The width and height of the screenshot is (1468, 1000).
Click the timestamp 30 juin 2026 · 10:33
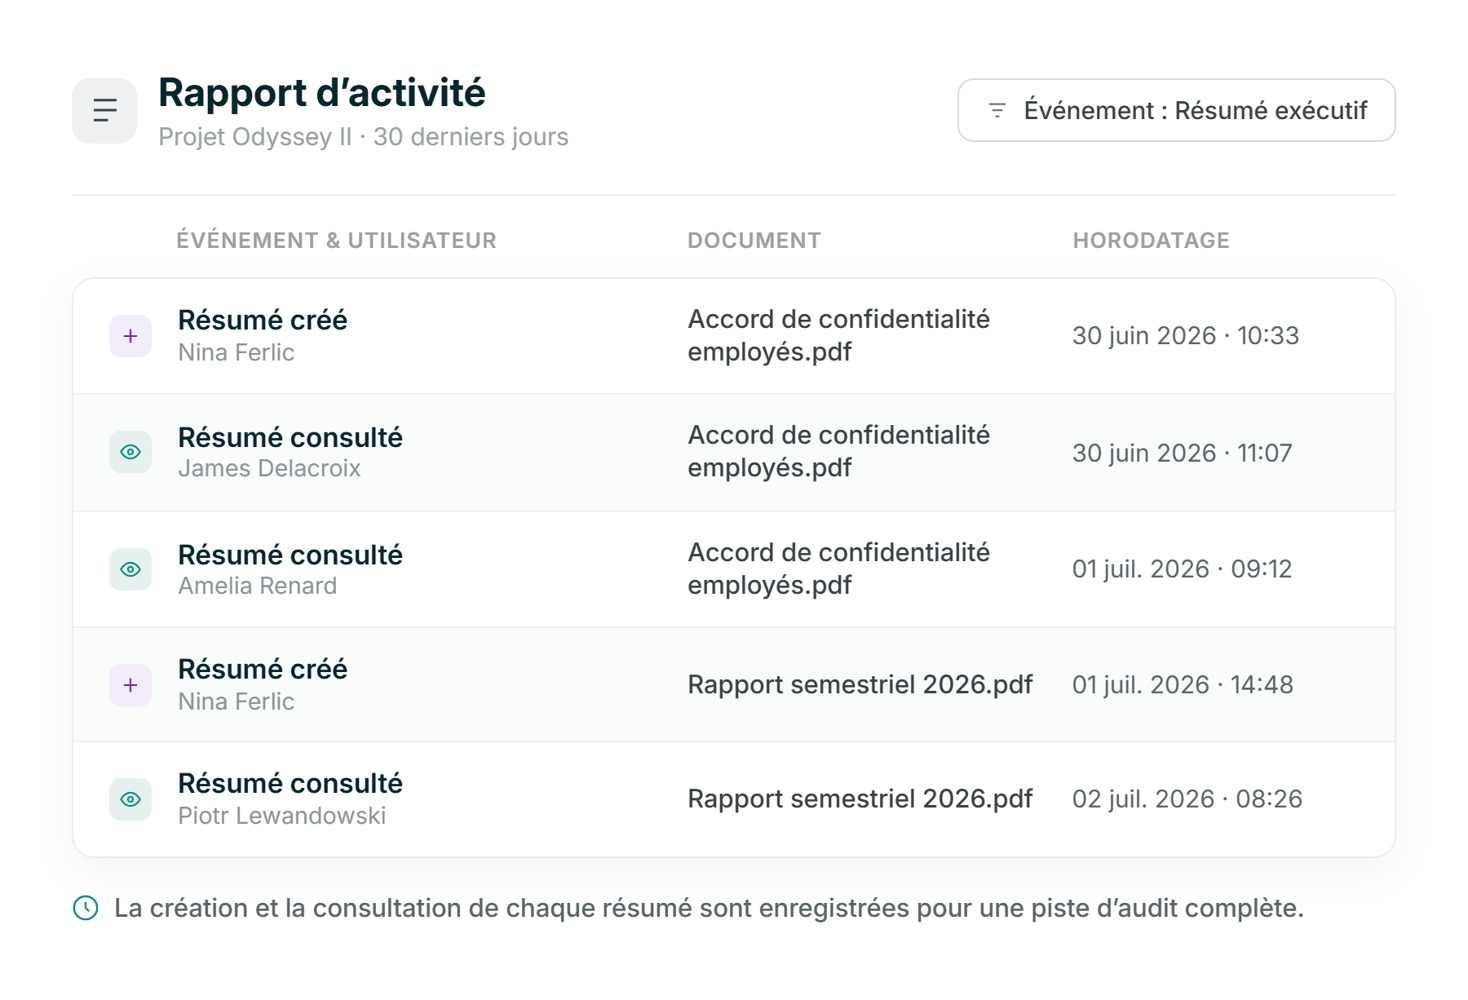tap(1186, 336)
